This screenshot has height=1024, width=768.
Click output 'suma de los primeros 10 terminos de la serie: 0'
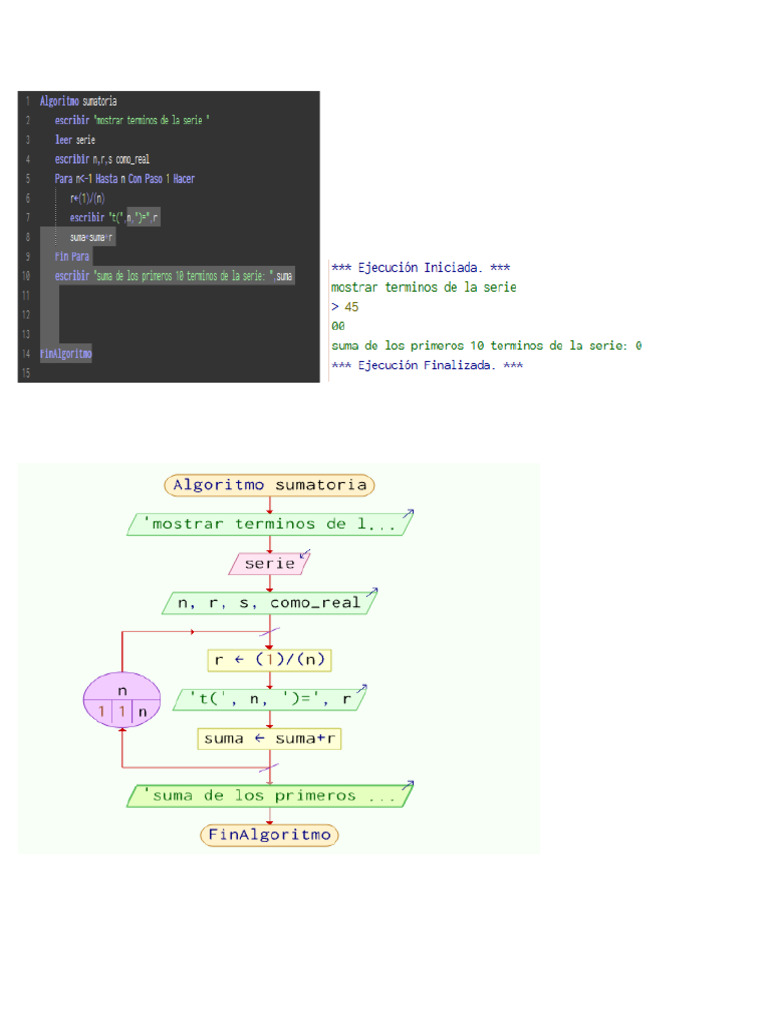(487, 345)
